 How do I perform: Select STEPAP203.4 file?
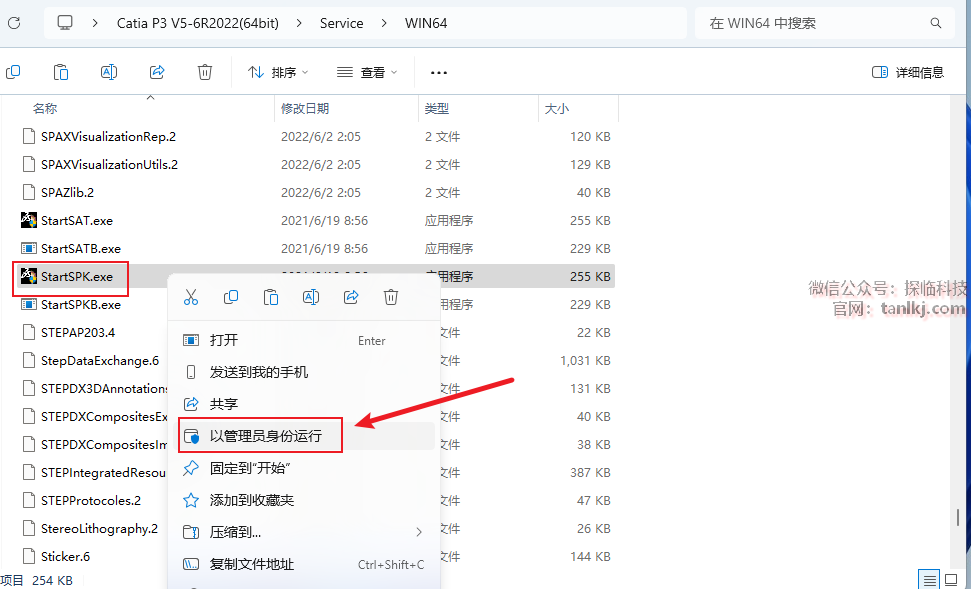coord(78,333)
